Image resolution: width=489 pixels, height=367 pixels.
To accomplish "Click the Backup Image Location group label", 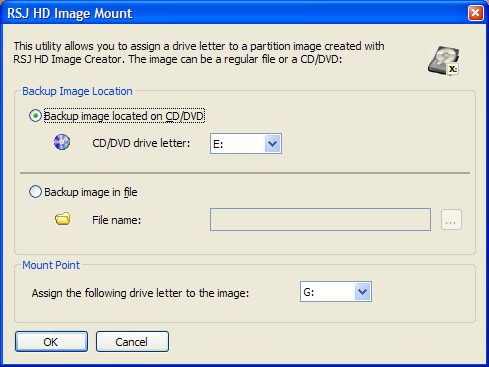I will [x=77, y=91].
